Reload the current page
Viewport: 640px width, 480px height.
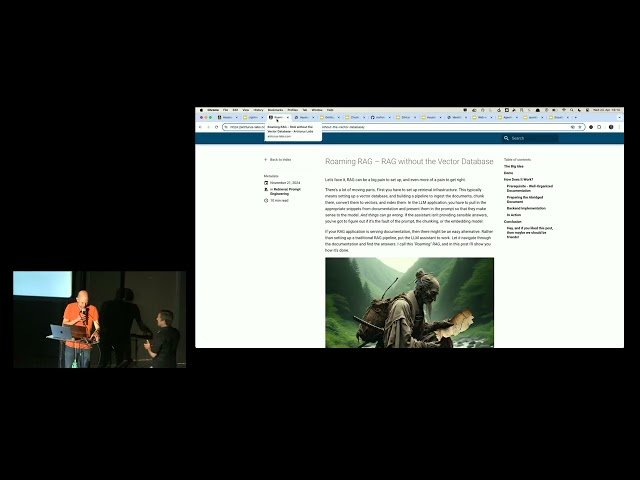(x=217, y=127)
